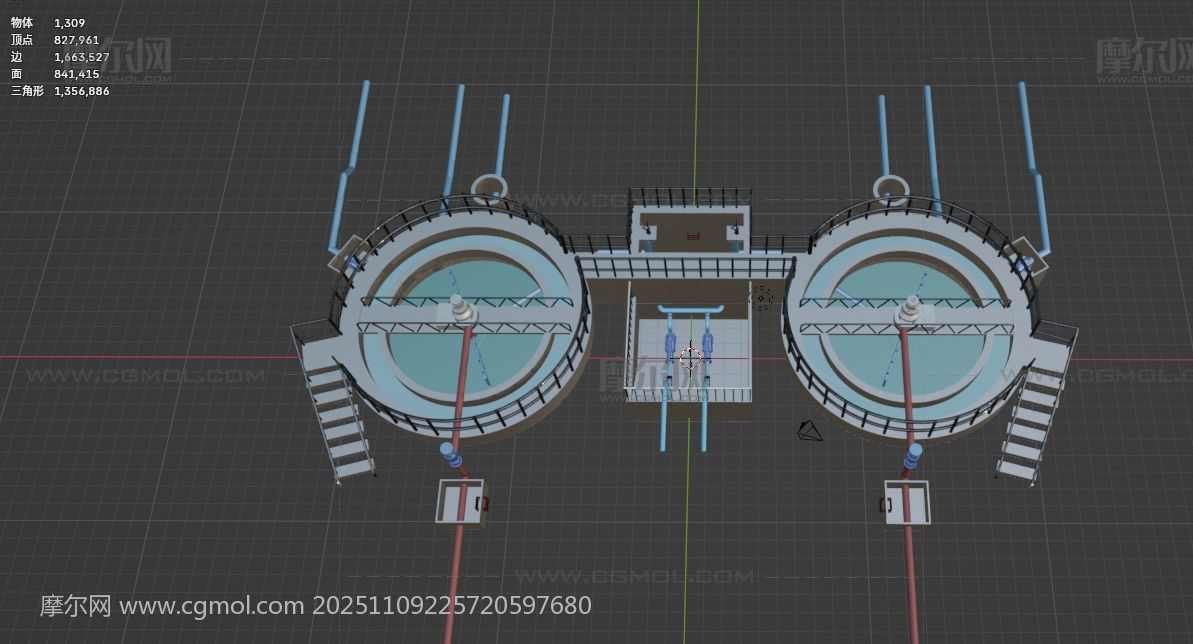Select the point light object gizmo
1193x644 pixels.
coord(761,297)
